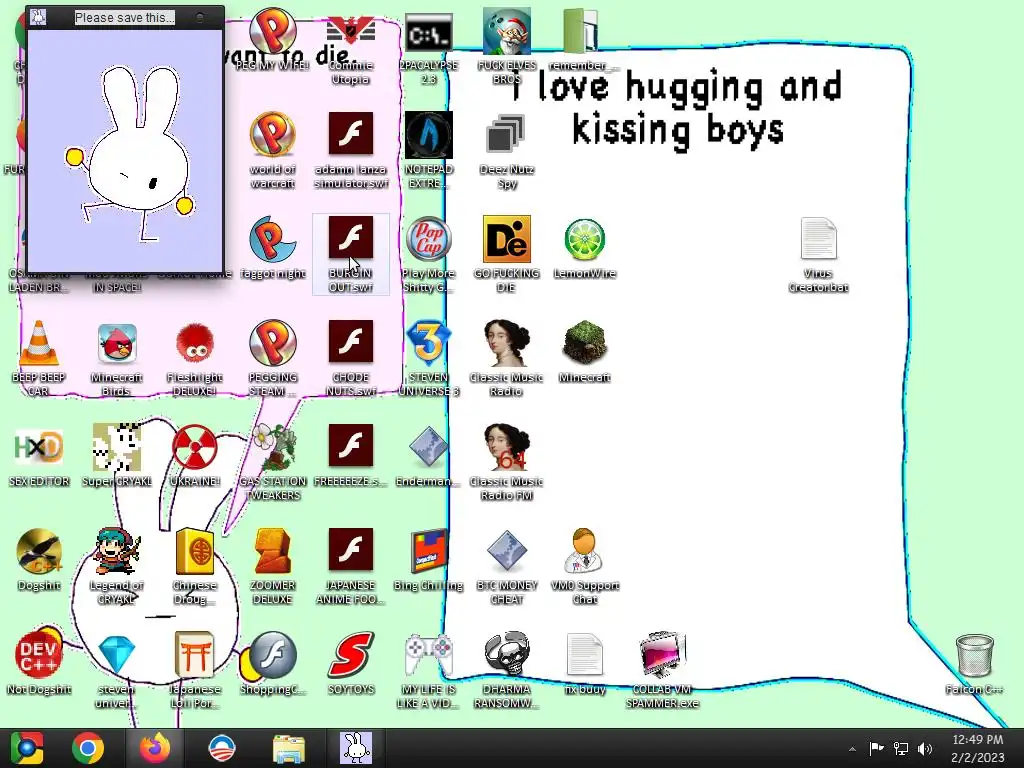Click the Enderman... icon

(x=428, y=455)
